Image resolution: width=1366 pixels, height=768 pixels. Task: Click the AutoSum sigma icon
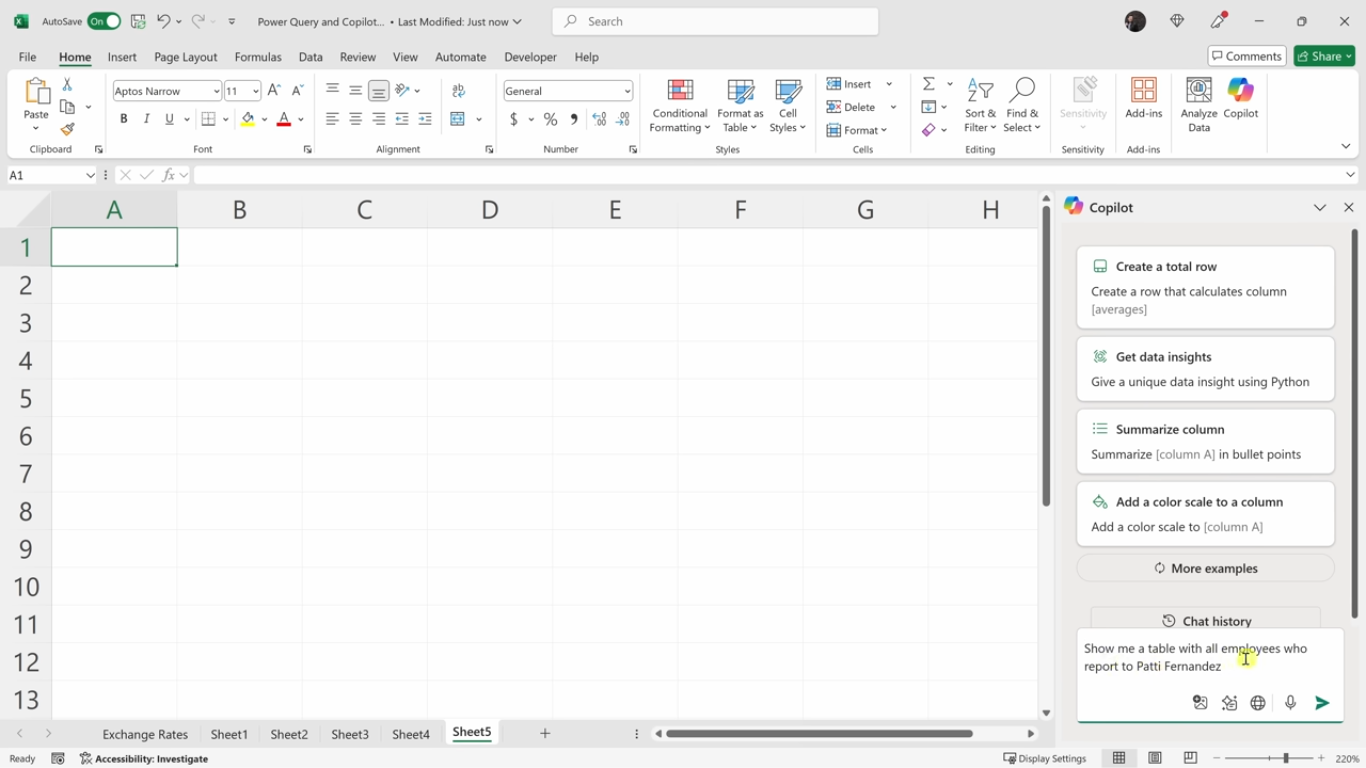click(929, 84)
